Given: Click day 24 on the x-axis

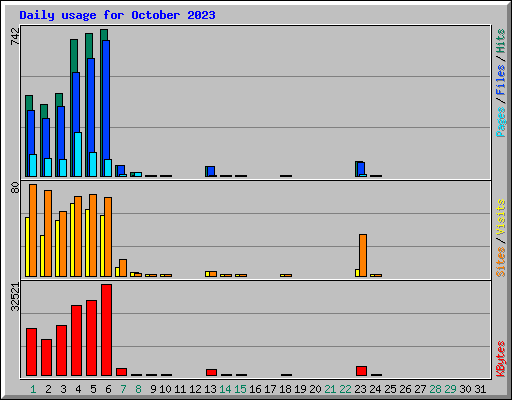Looking at the screenshot, I should 375,389.
